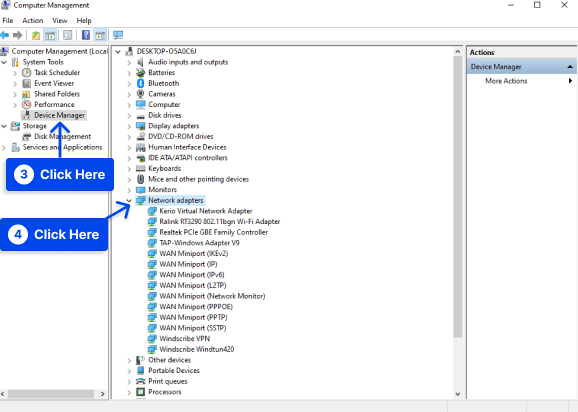Select the Cameras category icon
Screen dimensions: 578x412
(140, 94)
